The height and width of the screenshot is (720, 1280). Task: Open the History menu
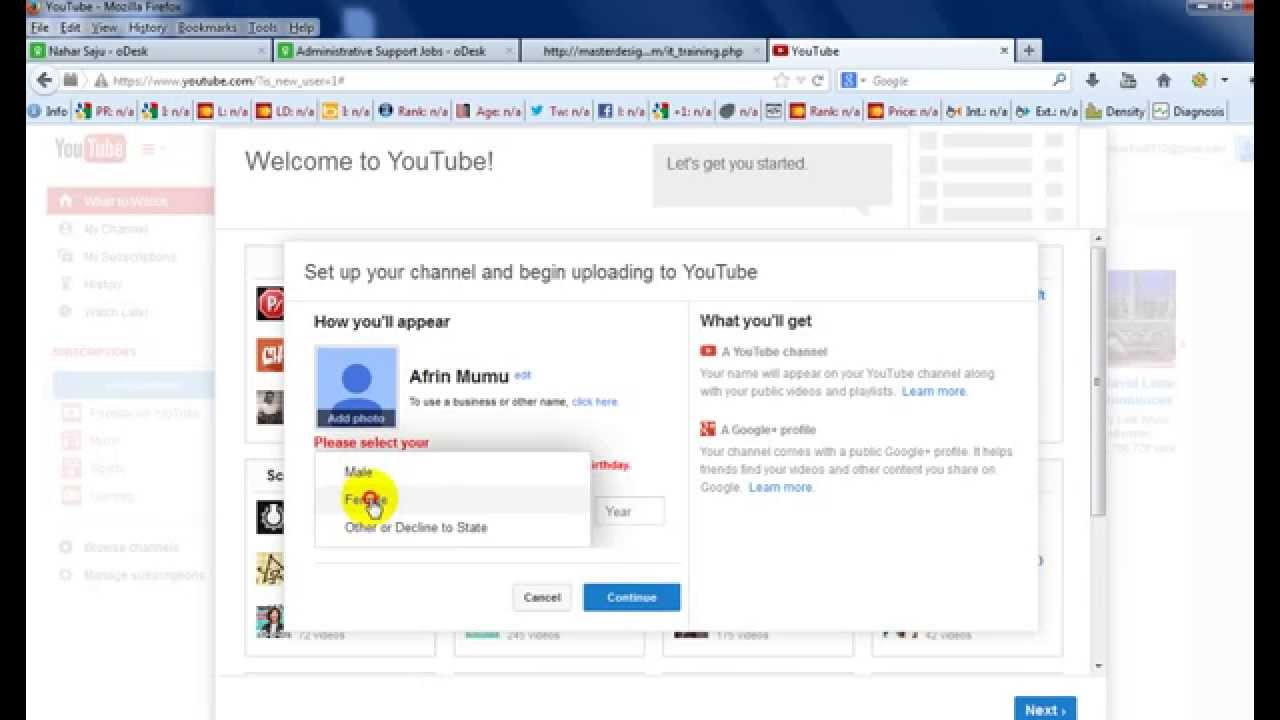[x=146, y=28]
